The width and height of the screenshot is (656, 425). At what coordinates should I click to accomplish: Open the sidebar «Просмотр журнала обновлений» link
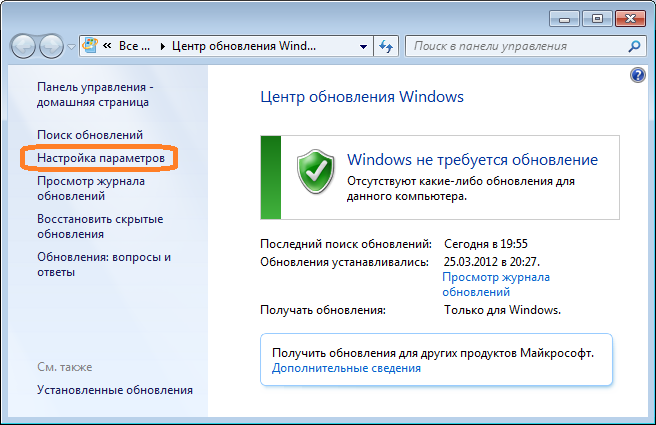click(91, 188)
